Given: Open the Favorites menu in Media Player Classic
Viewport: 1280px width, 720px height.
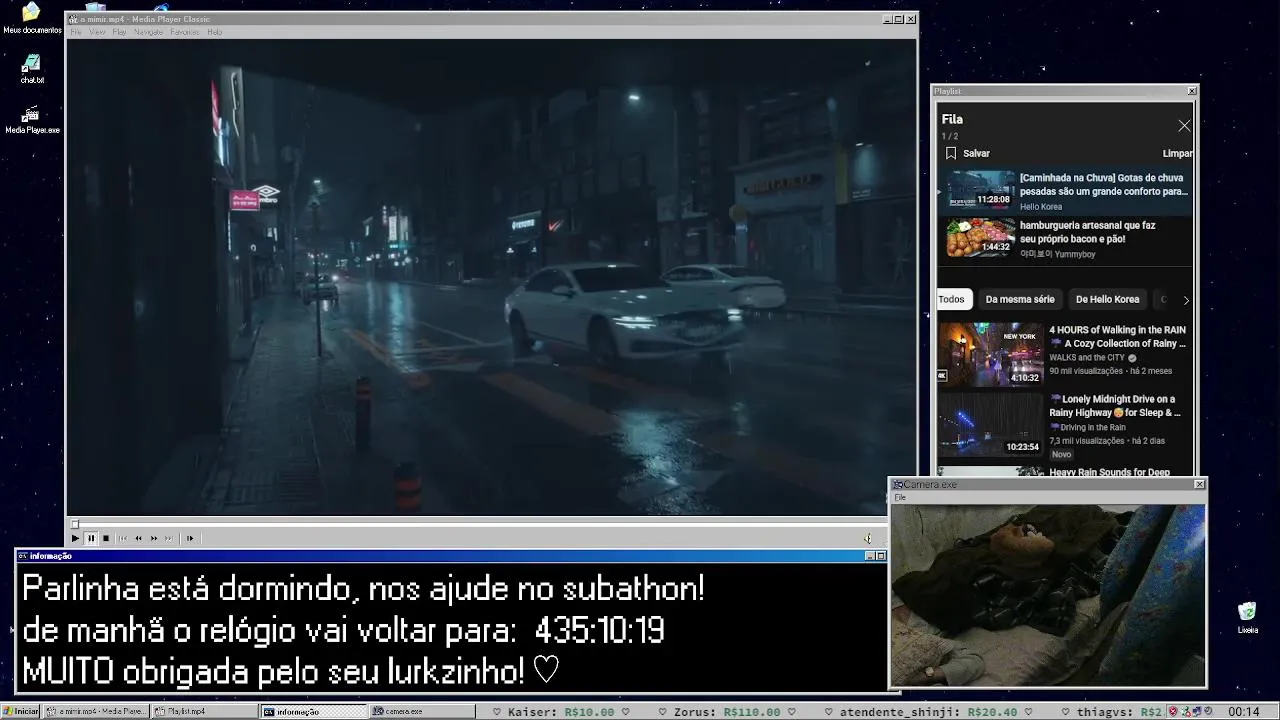Looking at the screenshot, I should tap(185, 32).
